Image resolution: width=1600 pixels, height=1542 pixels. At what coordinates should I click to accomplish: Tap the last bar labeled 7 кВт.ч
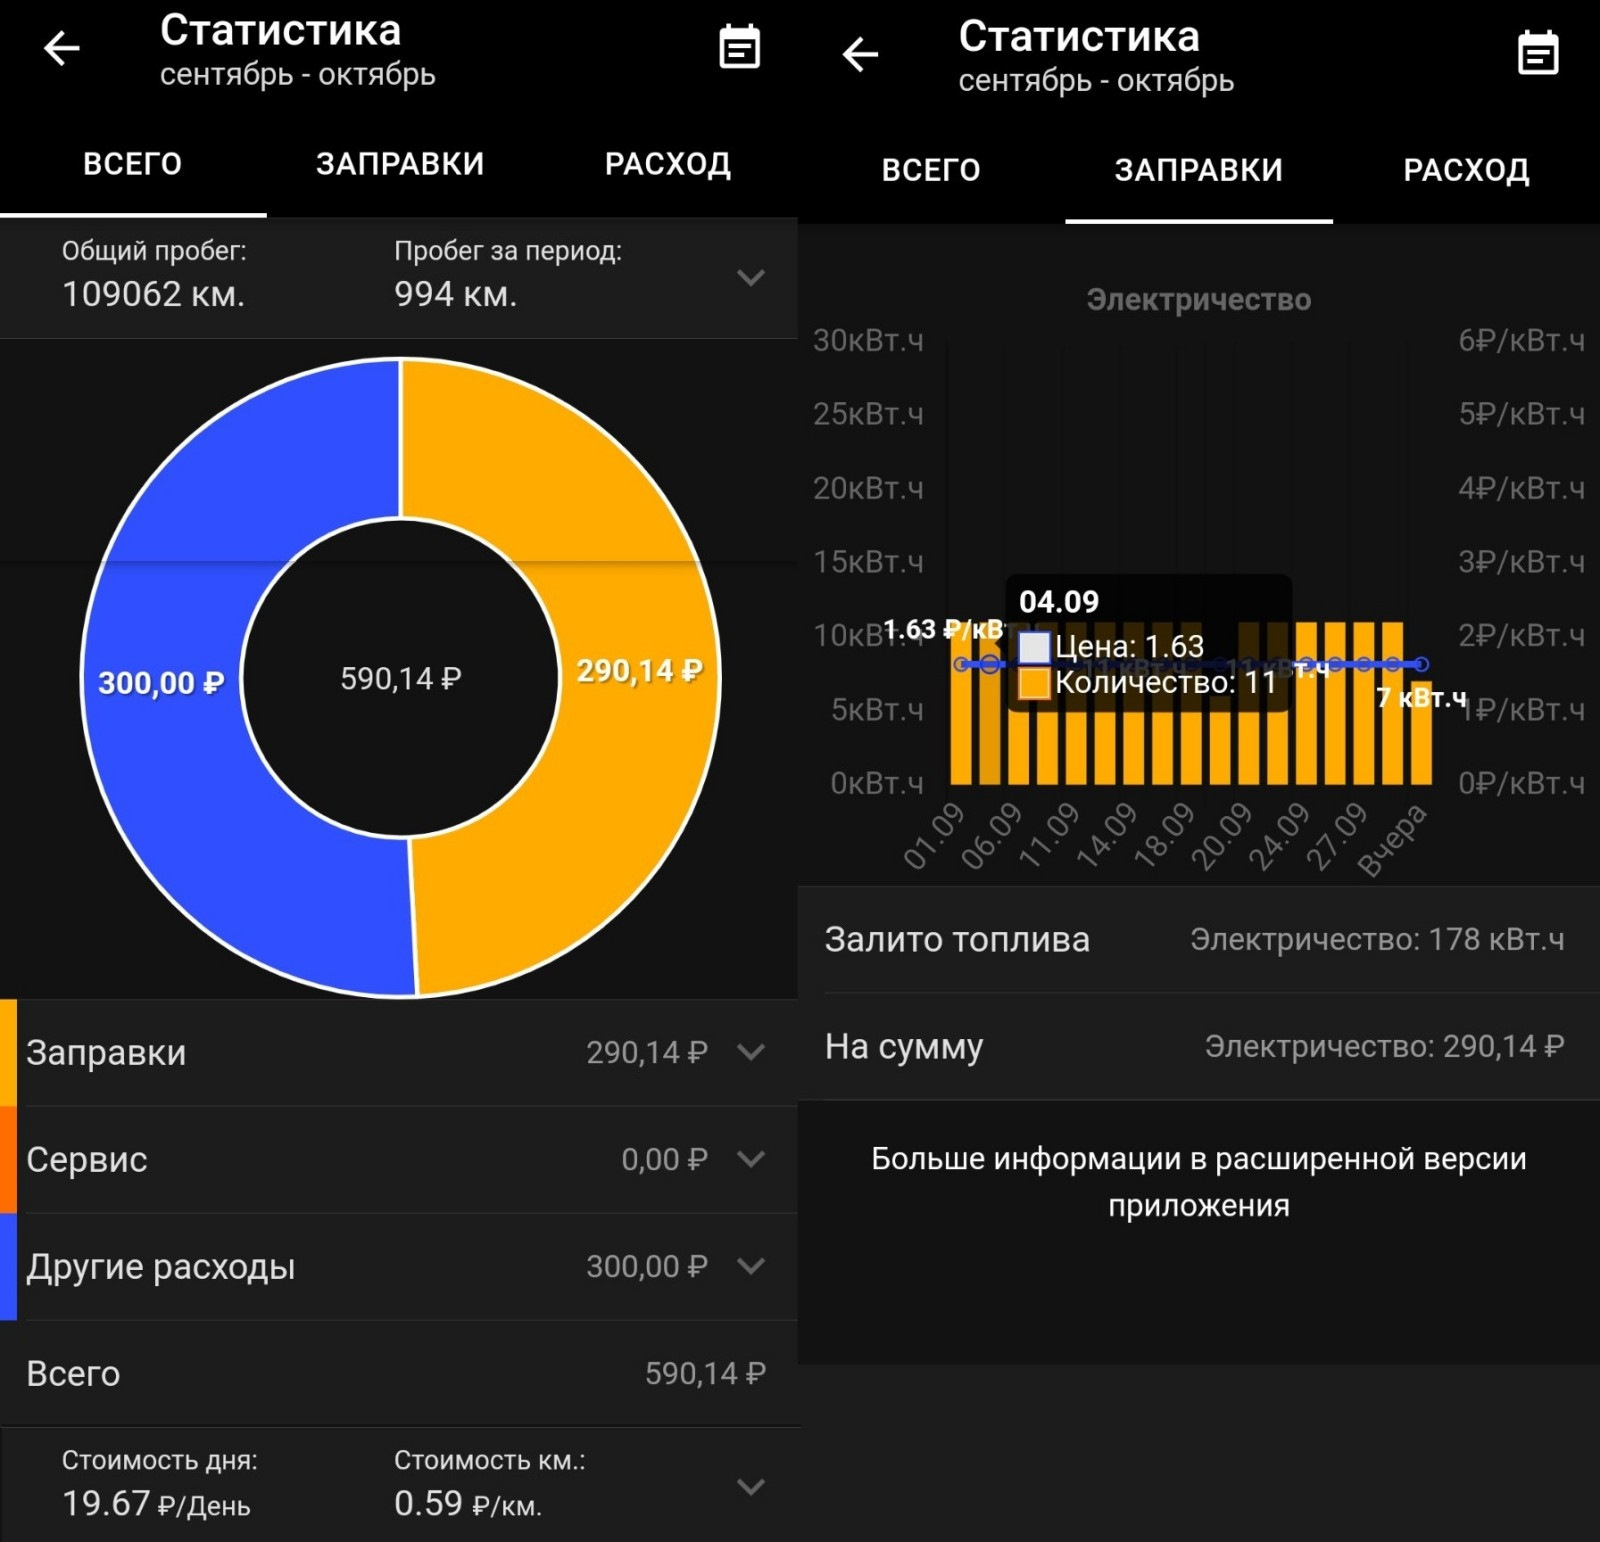1421,733
